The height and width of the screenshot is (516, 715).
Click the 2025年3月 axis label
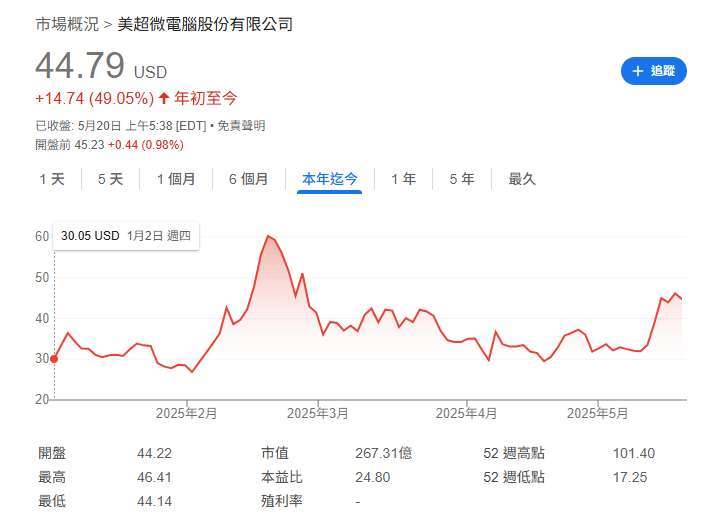click(x=318, y=413)
